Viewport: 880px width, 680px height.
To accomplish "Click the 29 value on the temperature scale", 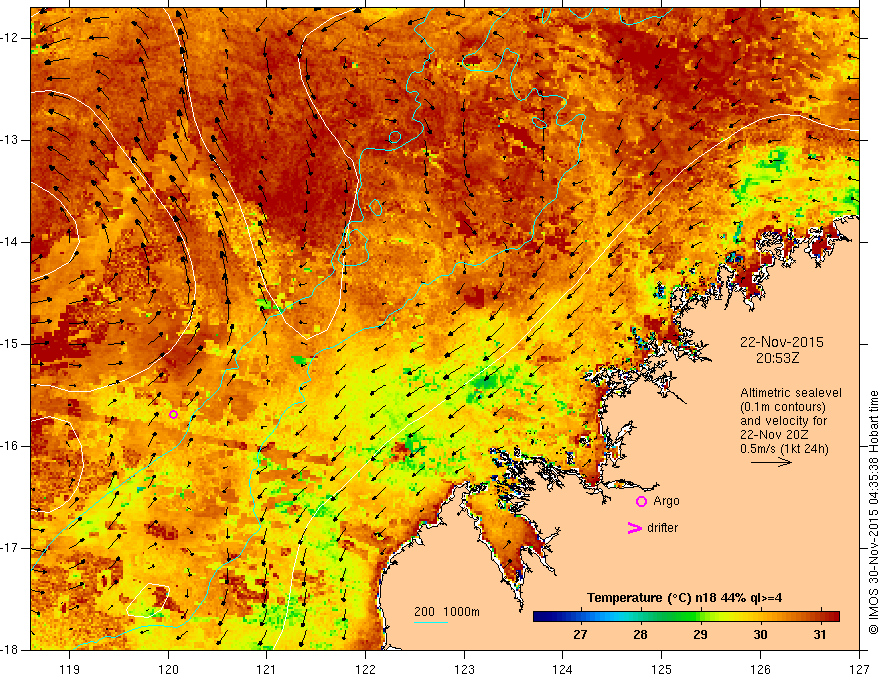I will (700, 635).
